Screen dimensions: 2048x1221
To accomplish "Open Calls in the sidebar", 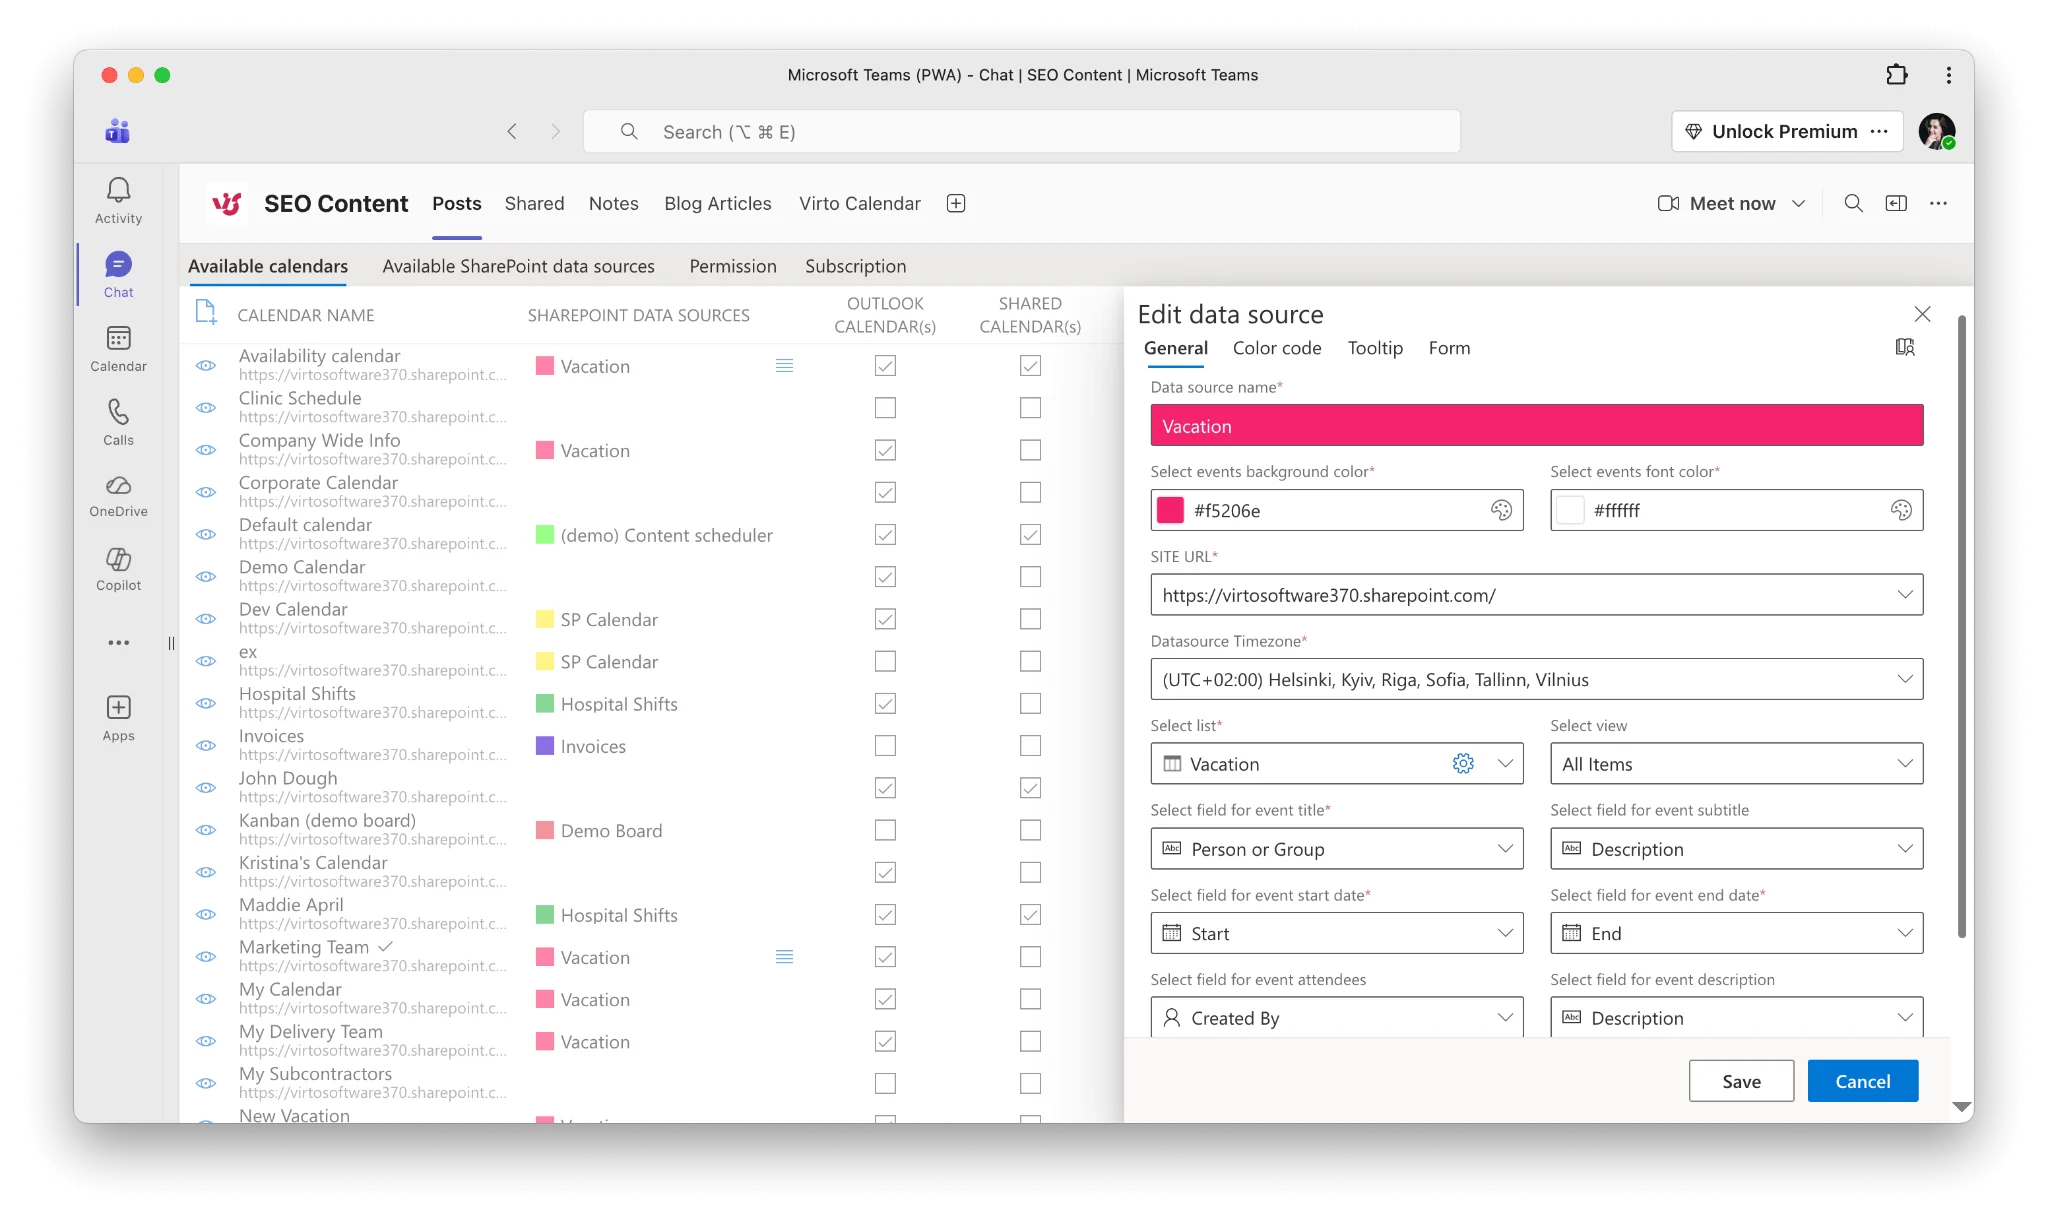I will click(118, 422).
